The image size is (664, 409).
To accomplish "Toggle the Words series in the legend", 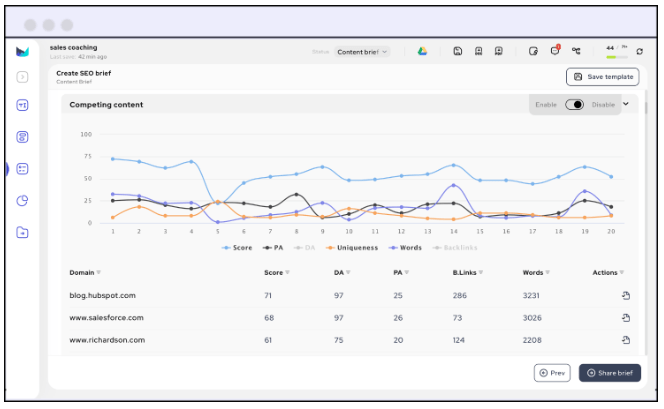I will coord(405,248).
